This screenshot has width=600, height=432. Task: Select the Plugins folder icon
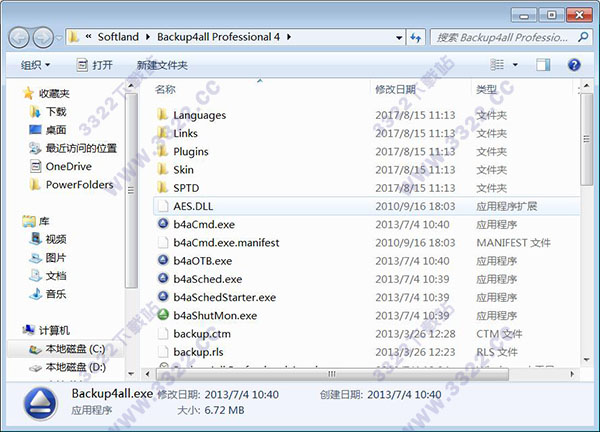[163, 151]
